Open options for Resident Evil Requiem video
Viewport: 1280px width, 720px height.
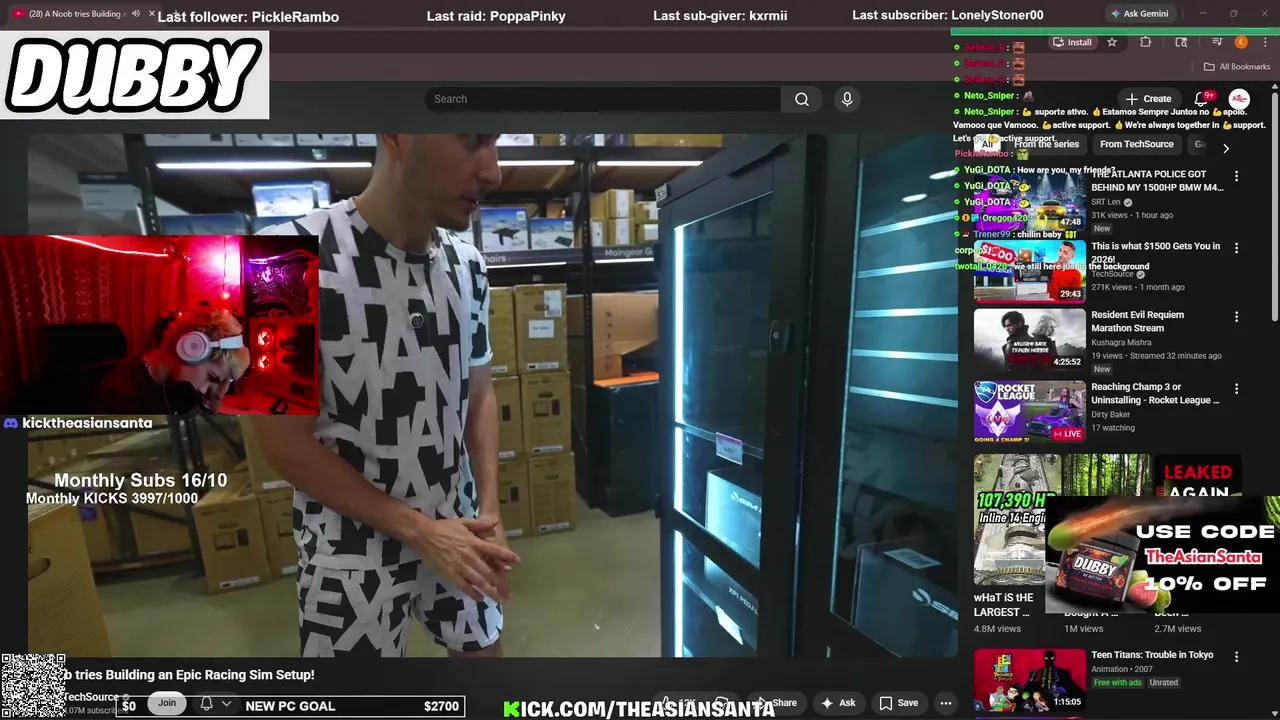click(x=1236, y=317)
